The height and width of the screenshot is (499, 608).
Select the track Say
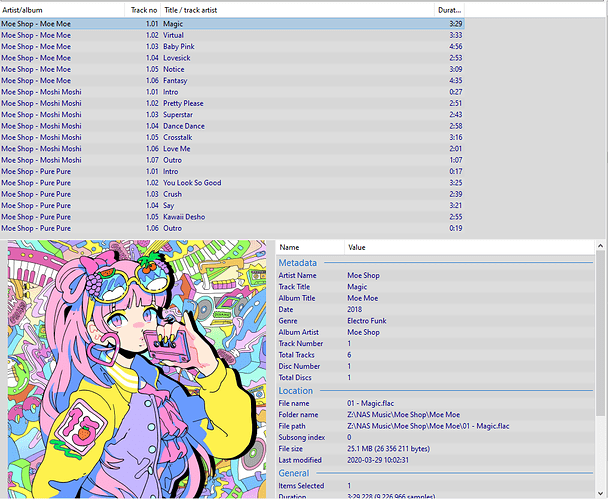pos(232,205)
